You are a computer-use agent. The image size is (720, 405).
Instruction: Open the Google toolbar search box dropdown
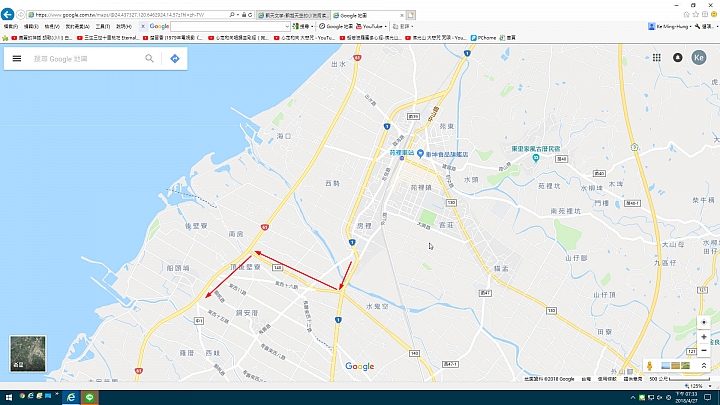pyautogui.click(x=287, y=27)
